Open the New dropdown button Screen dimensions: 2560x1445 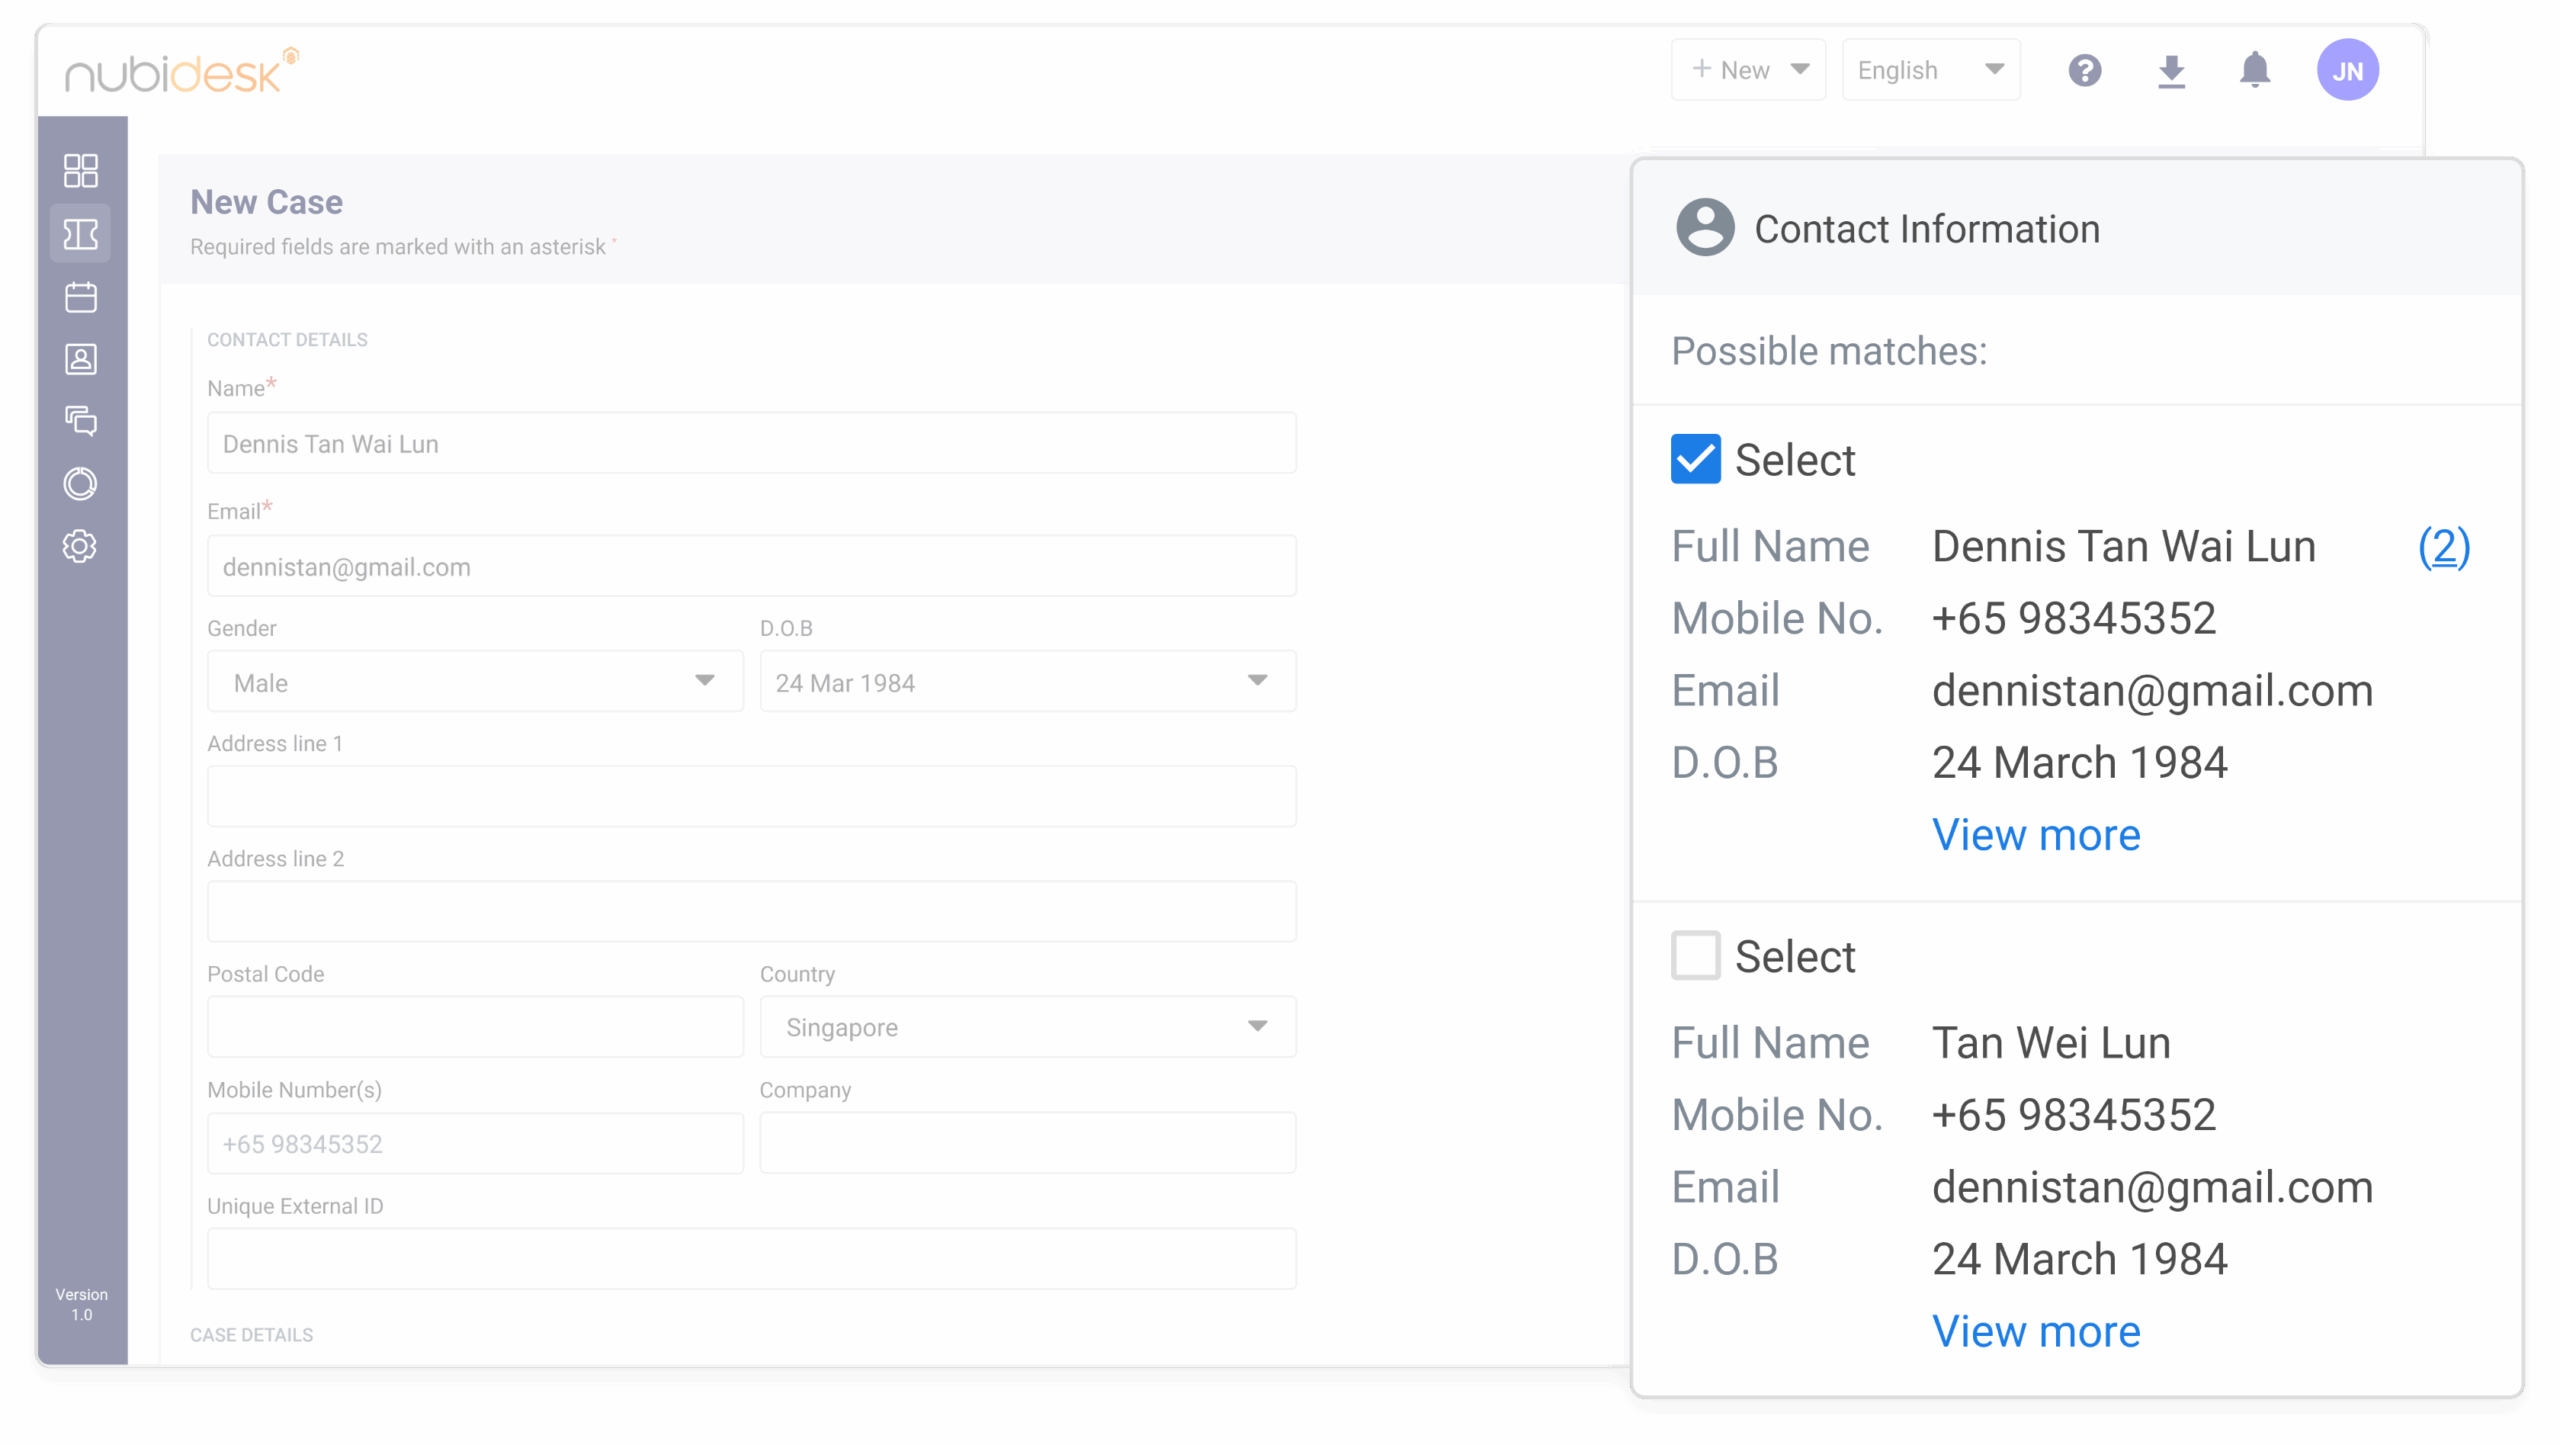(x=1749, y=70)
